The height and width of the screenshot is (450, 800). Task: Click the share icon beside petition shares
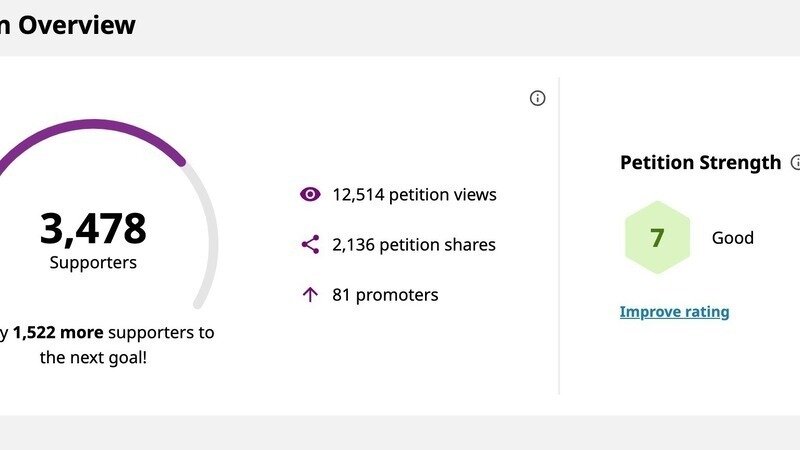pyautogui.click(x=310, y=244)
